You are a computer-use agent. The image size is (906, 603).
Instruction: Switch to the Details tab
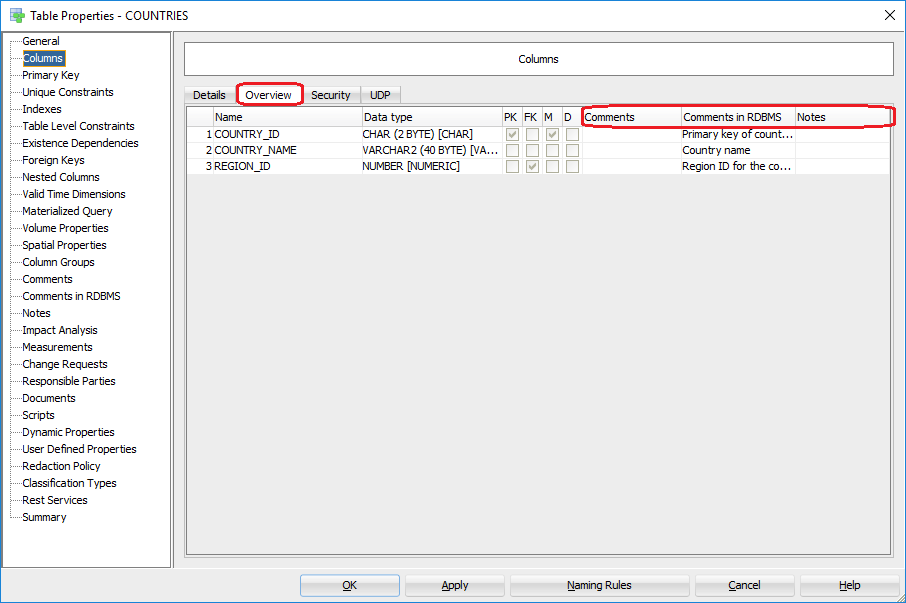pos(209,95)
